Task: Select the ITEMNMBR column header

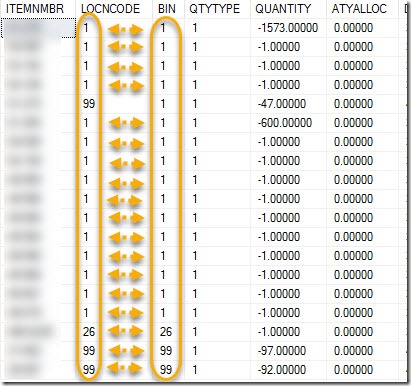Action: coord(35,9)
